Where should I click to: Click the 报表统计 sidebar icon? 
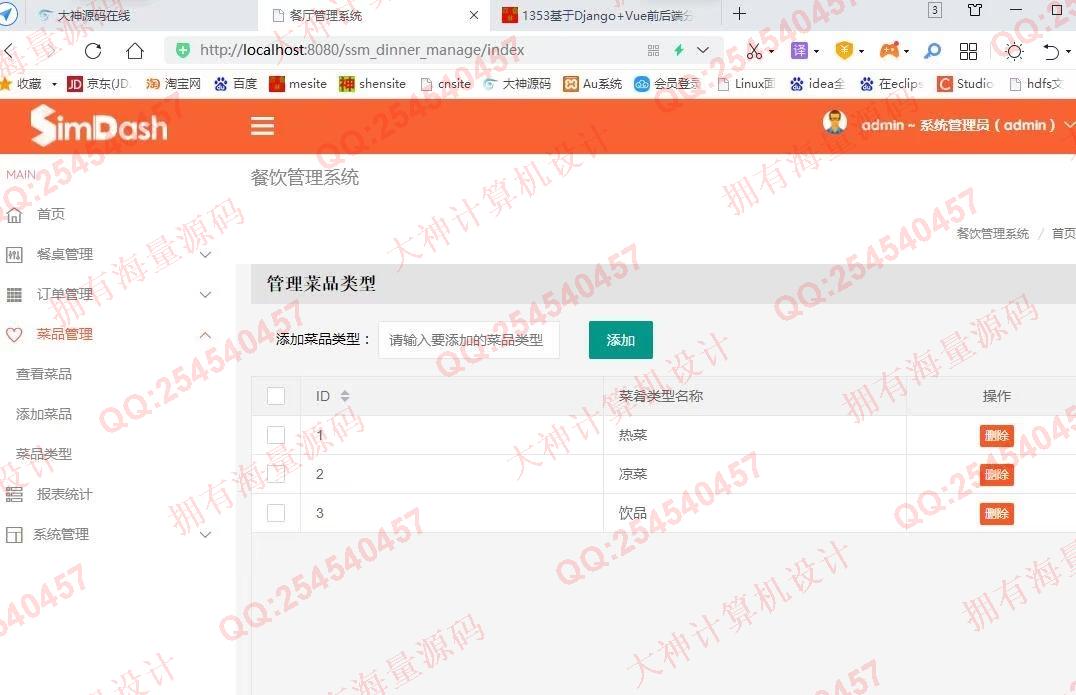coord(14,495)
